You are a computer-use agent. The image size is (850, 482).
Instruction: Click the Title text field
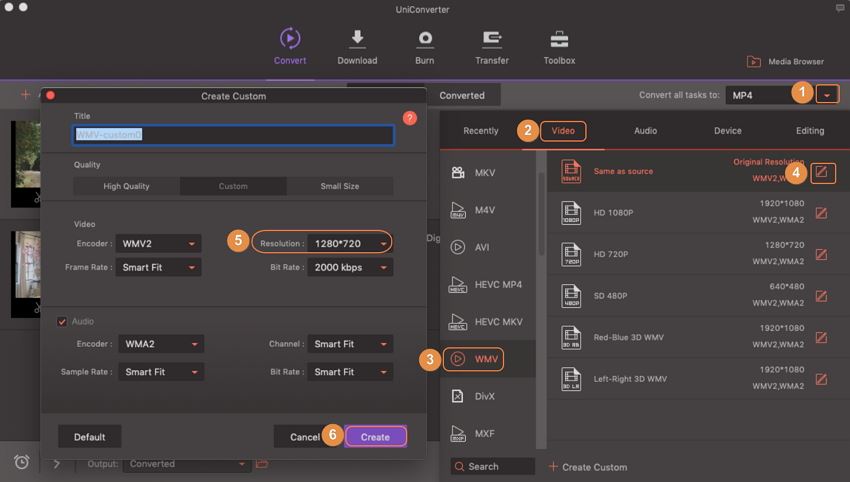[x=233, y=134]
